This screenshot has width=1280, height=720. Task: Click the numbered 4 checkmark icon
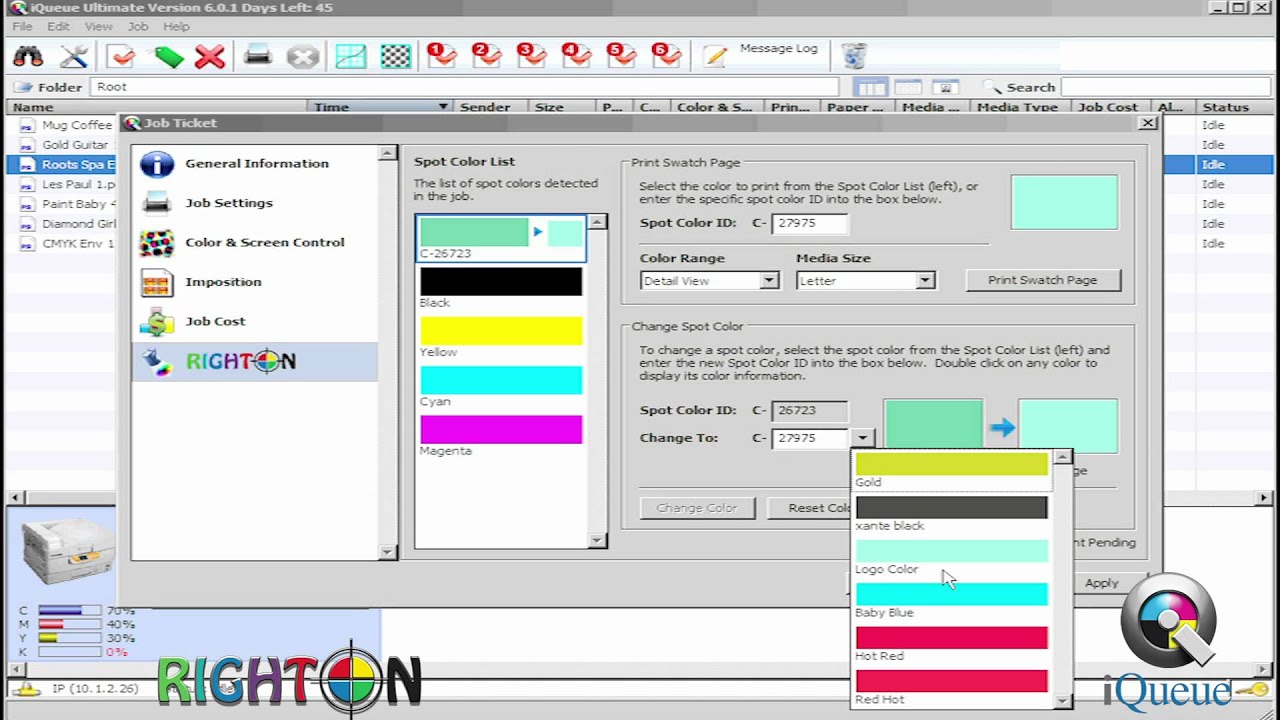[576, 56]
